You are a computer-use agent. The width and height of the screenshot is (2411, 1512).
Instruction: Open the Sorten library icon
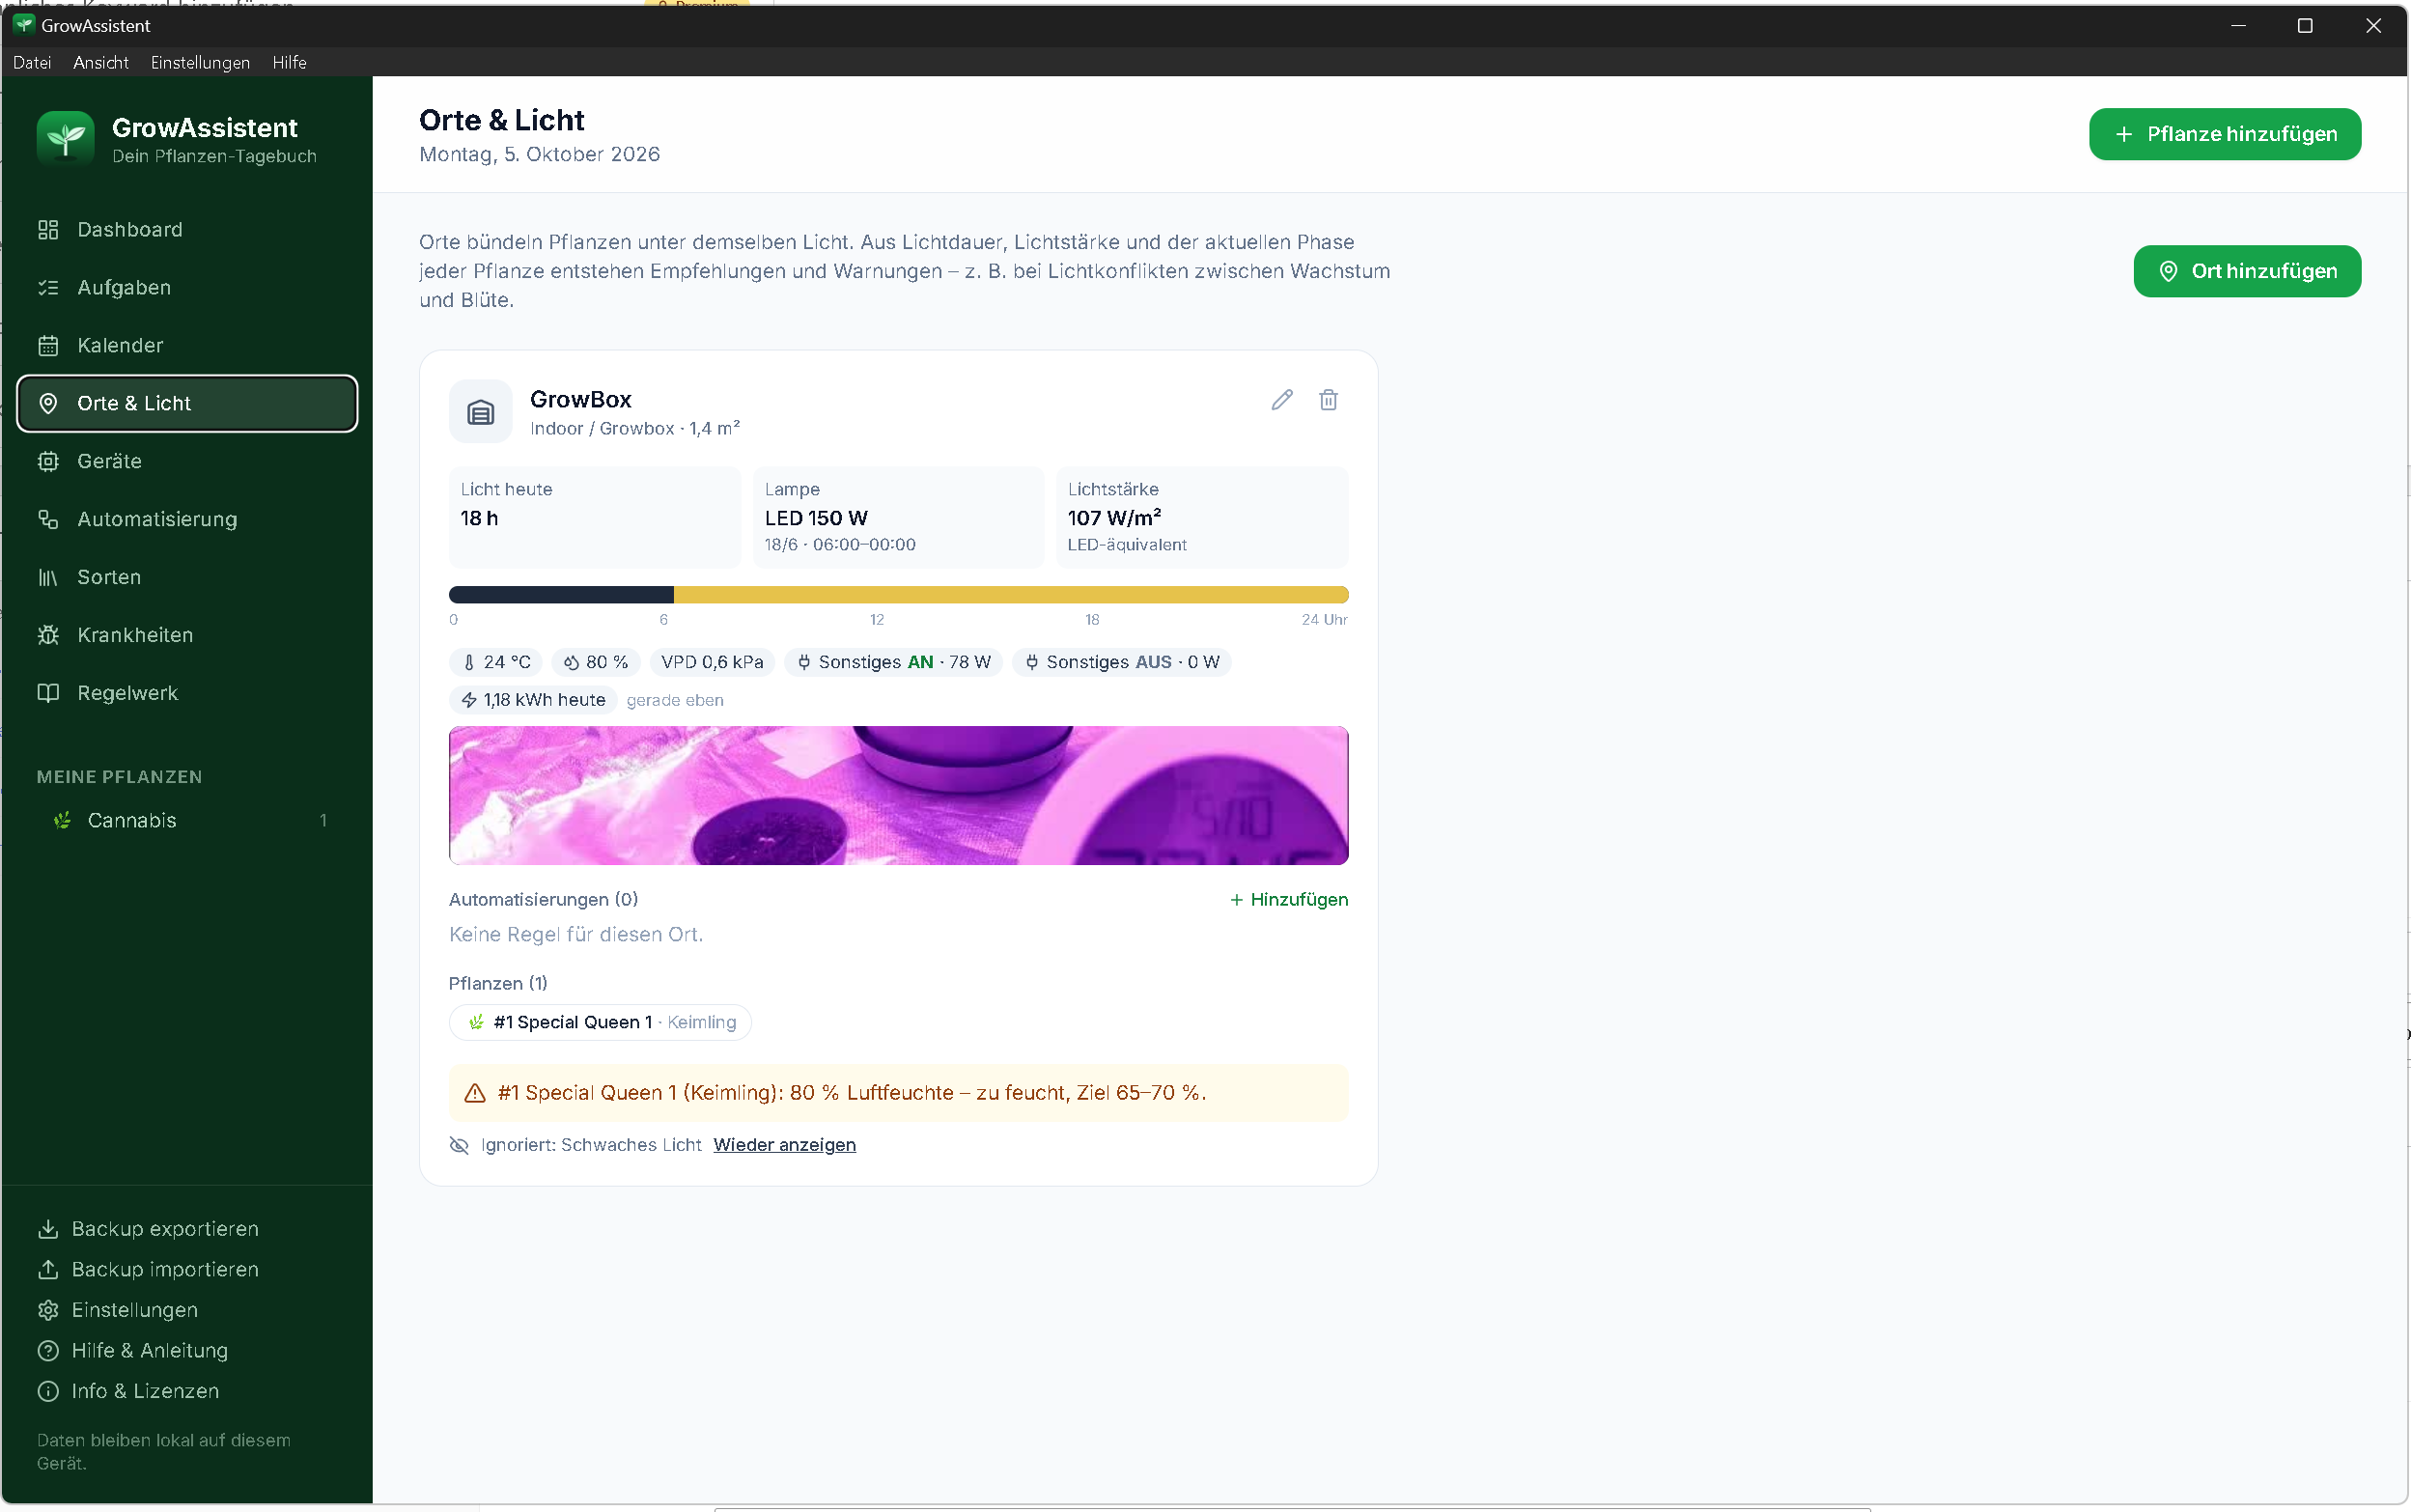[x=48, y=578]
